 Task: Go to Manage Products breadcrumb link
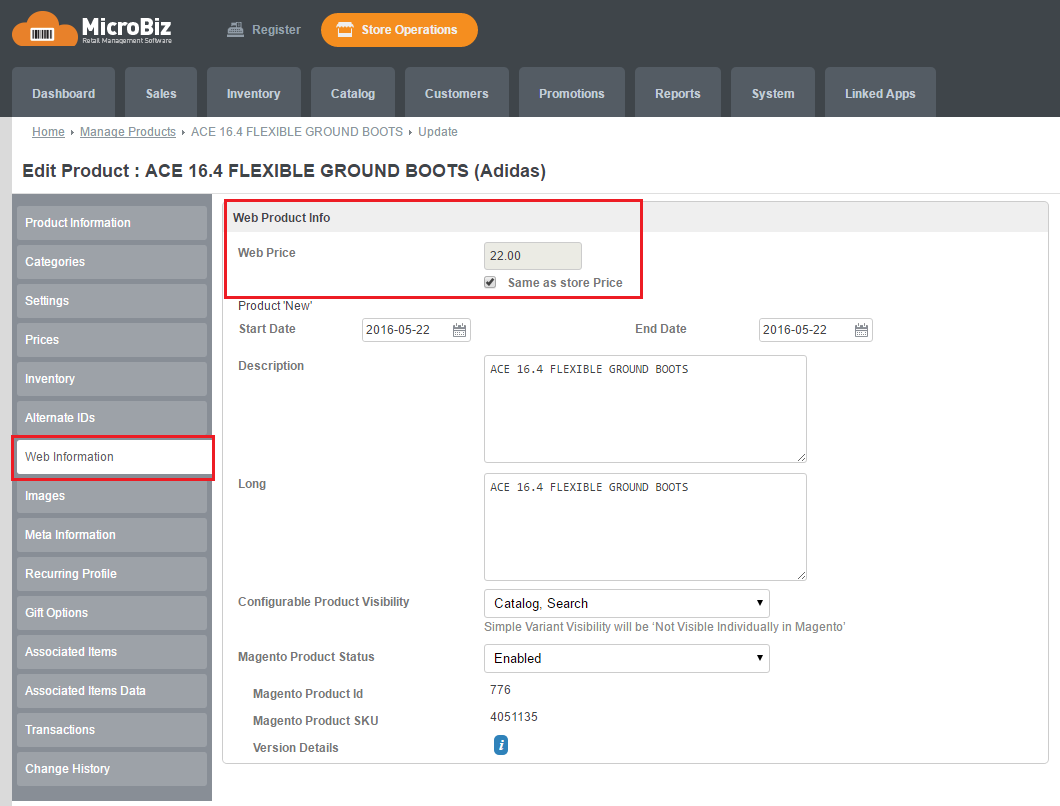(128, 132)
